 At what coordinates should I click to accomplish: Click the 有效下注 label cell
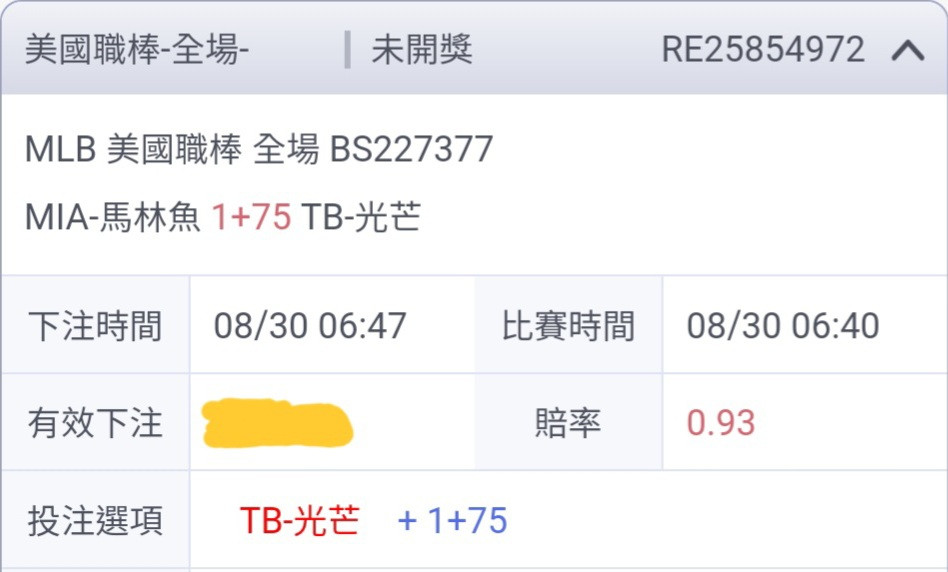pos(96,423)
